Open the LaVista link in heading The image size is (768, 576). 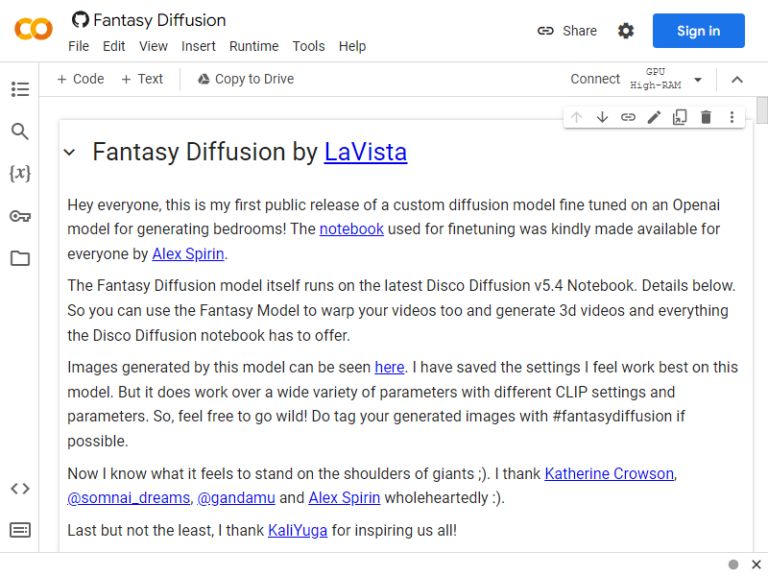365,152
